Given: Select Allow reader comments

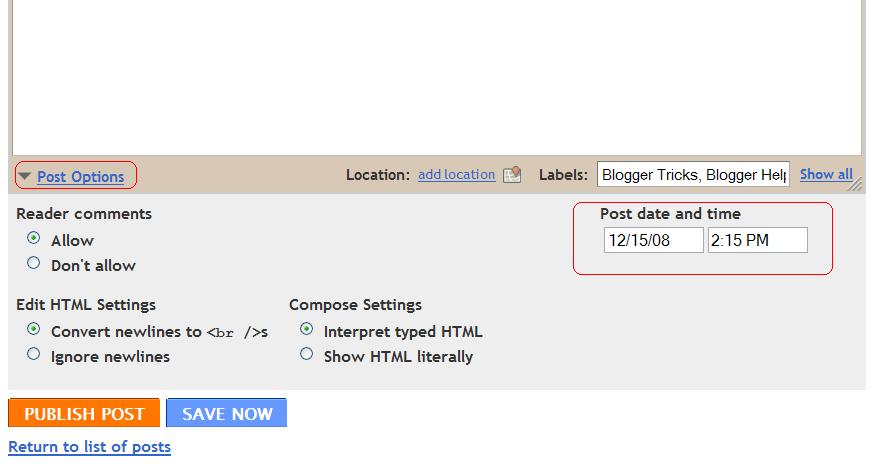Looking at the screenshot, I should (x=34, y=238).
